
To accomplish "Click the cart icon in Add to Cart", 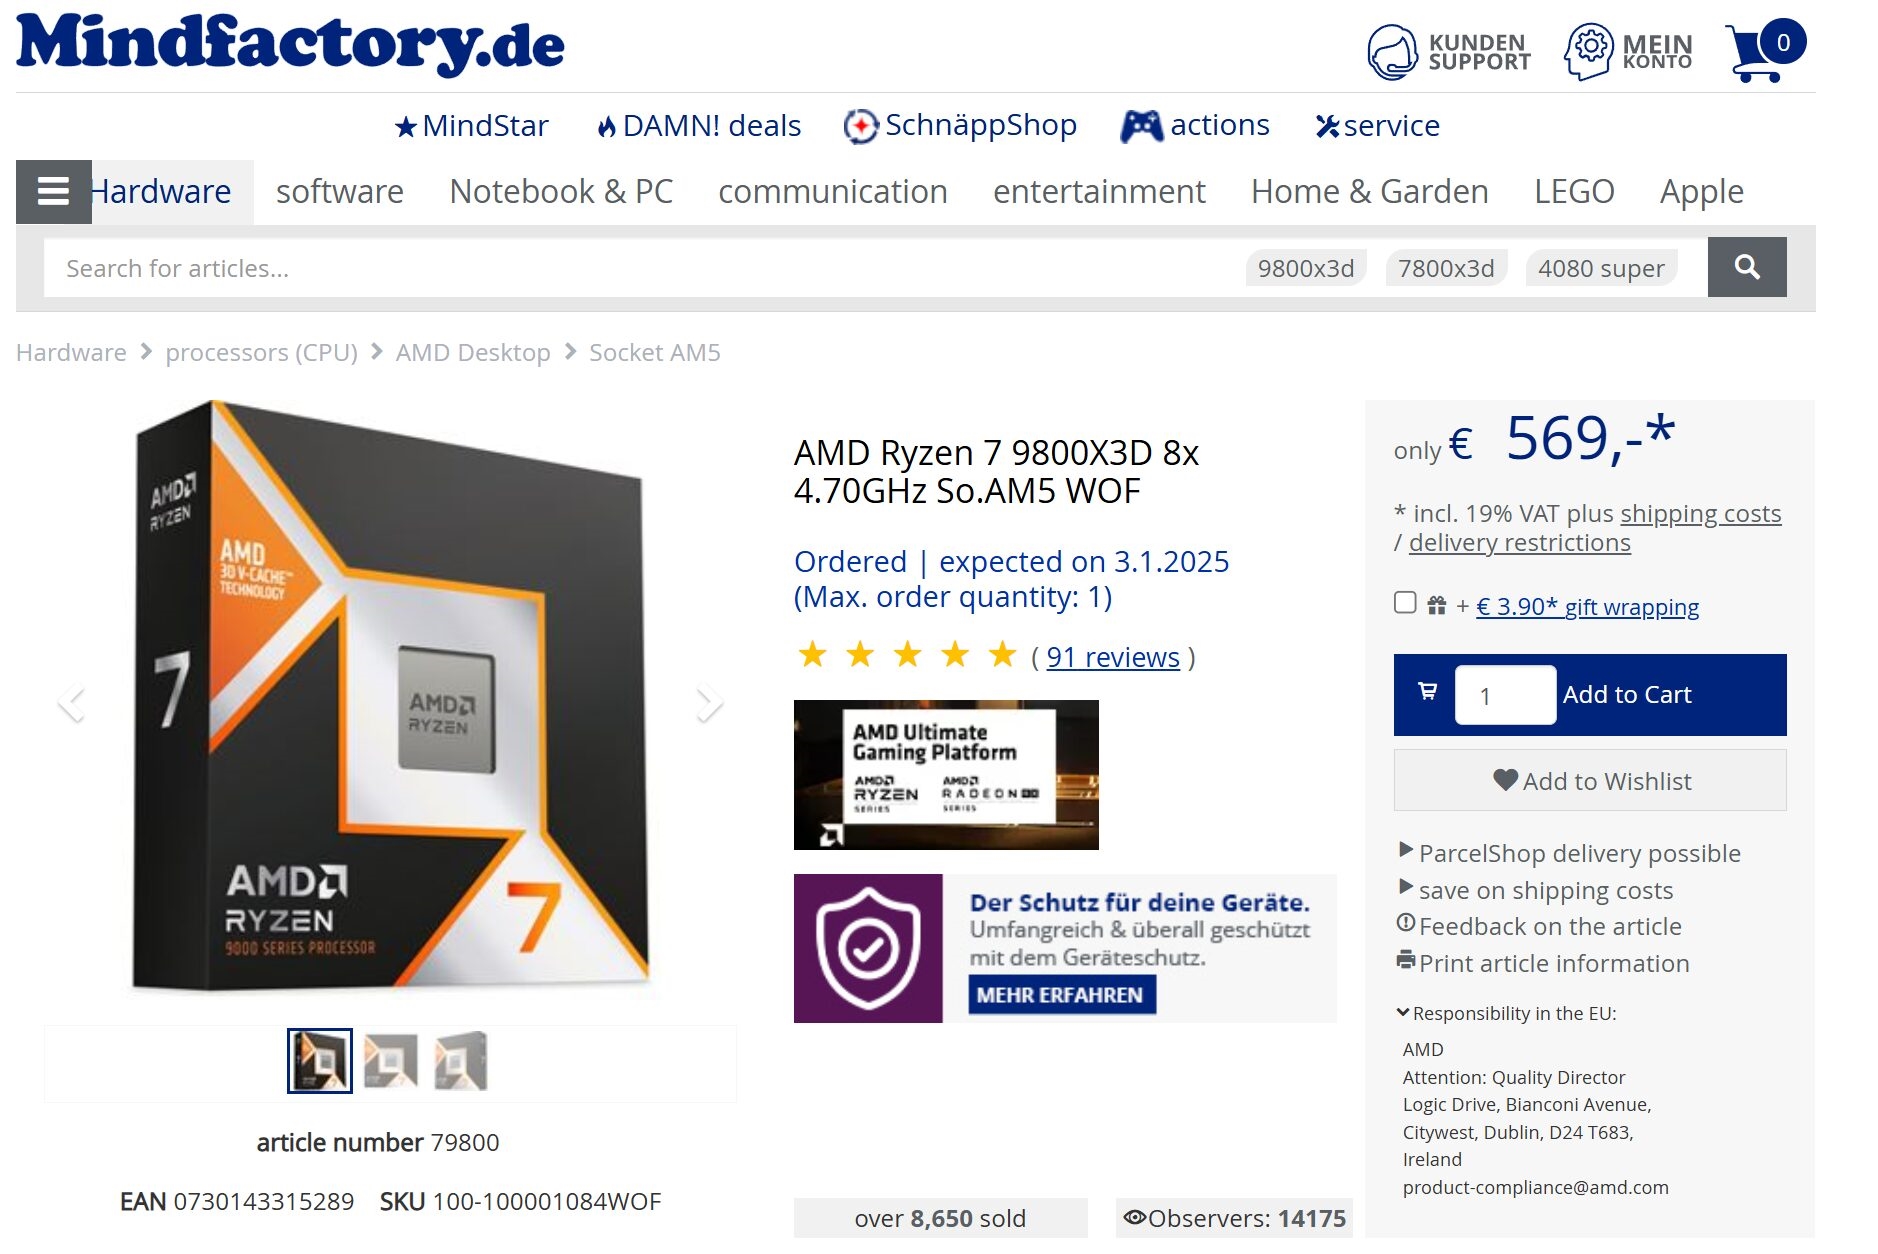I will pyautogui.click(x=1428, y=691).
